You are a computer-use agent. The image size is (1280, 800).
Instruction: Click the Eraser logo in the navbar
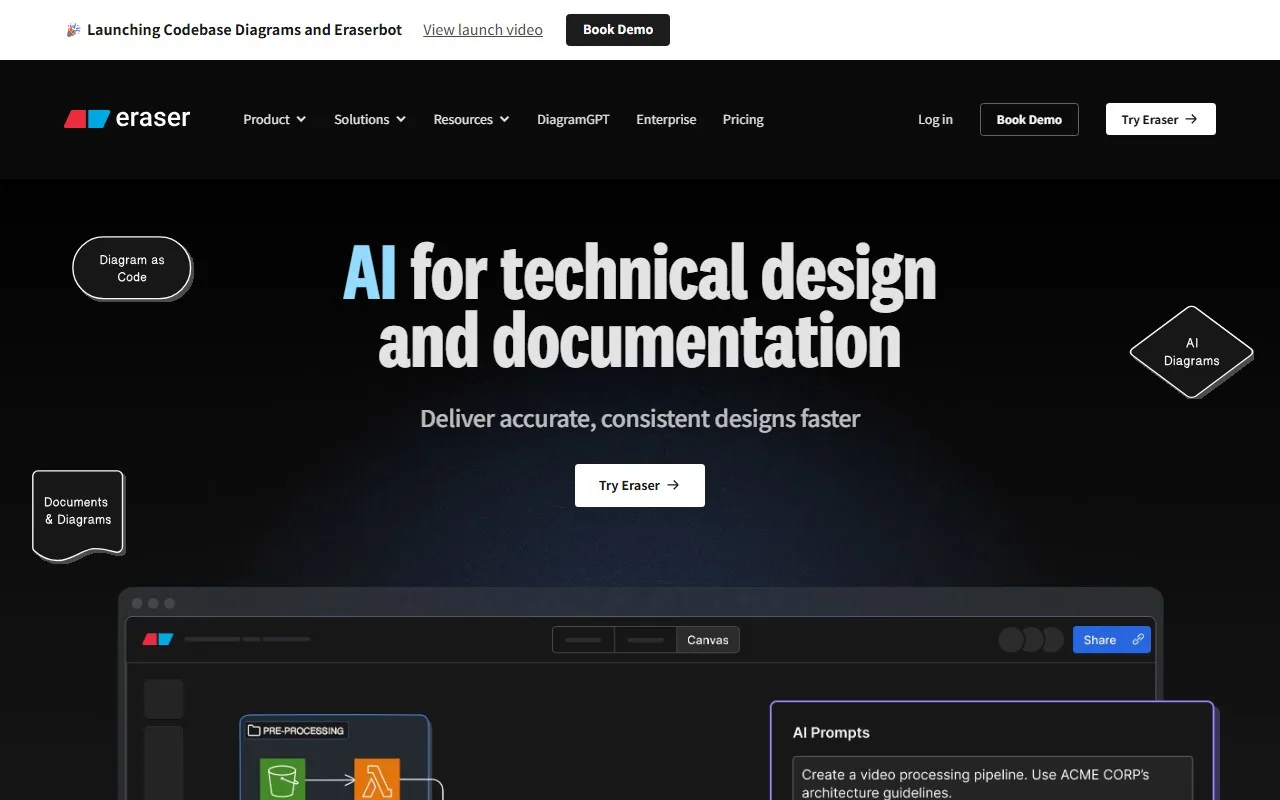click(127, 119)
